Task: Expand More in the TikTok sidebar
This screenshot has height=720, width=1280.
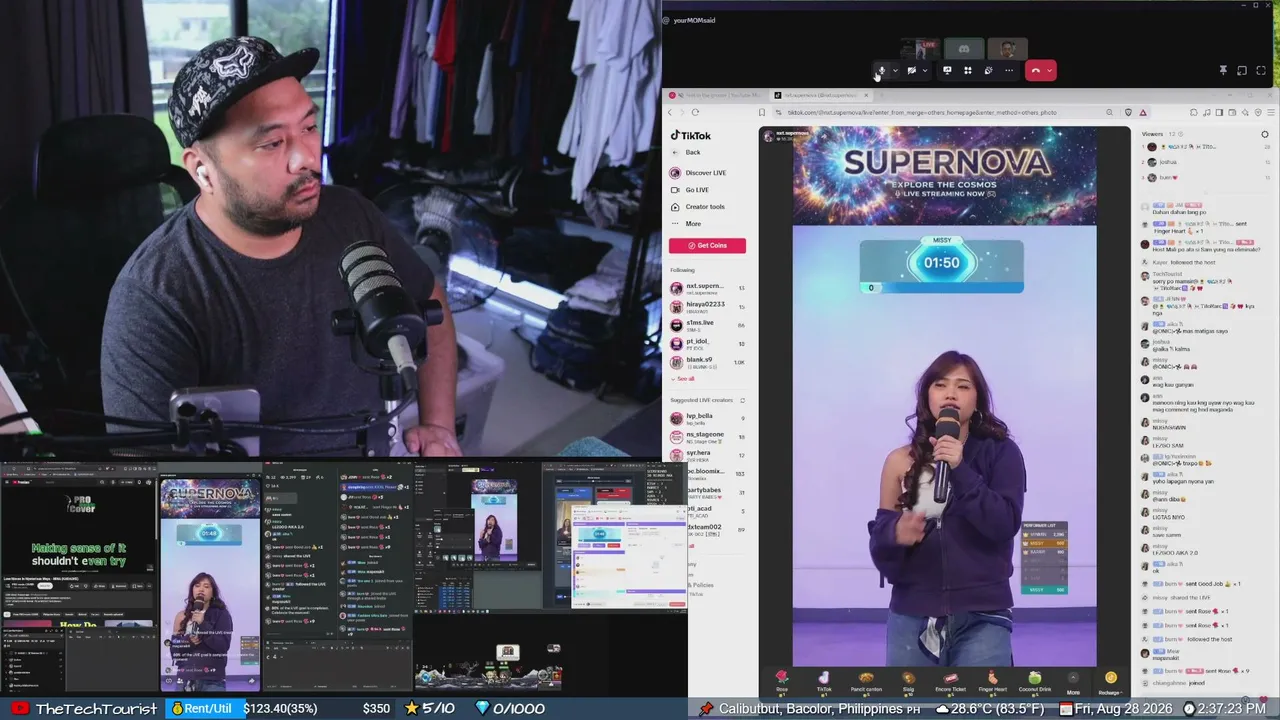Action: [x=686, y=224]
